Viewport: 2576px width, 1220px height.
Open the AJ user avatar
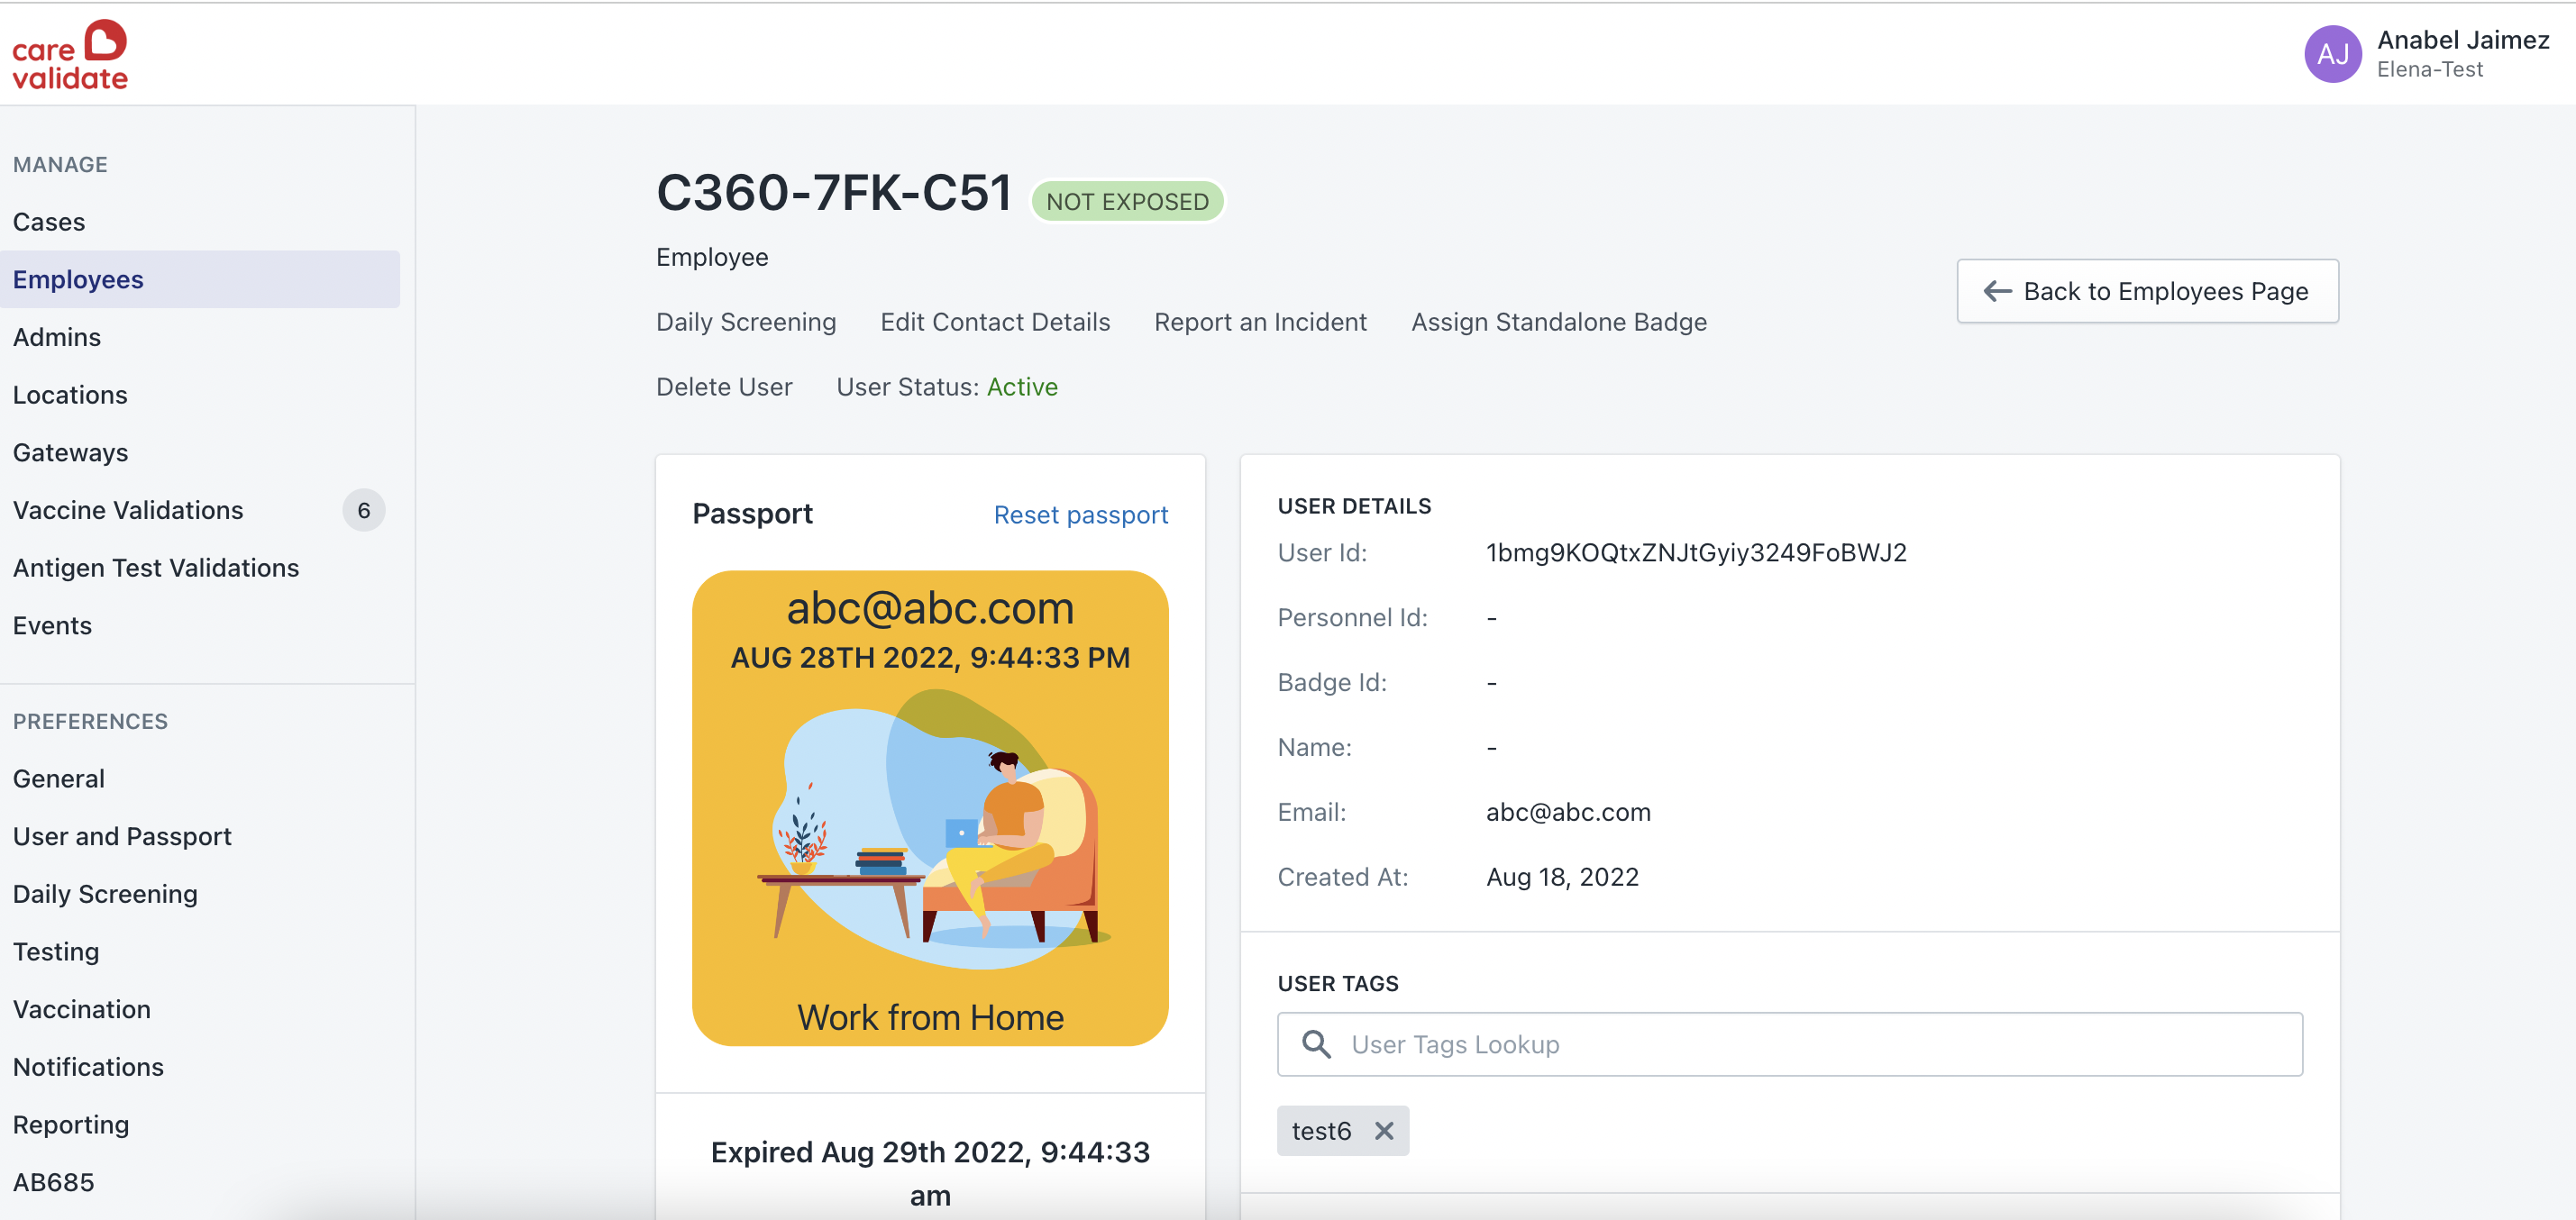coord(2332,54)
